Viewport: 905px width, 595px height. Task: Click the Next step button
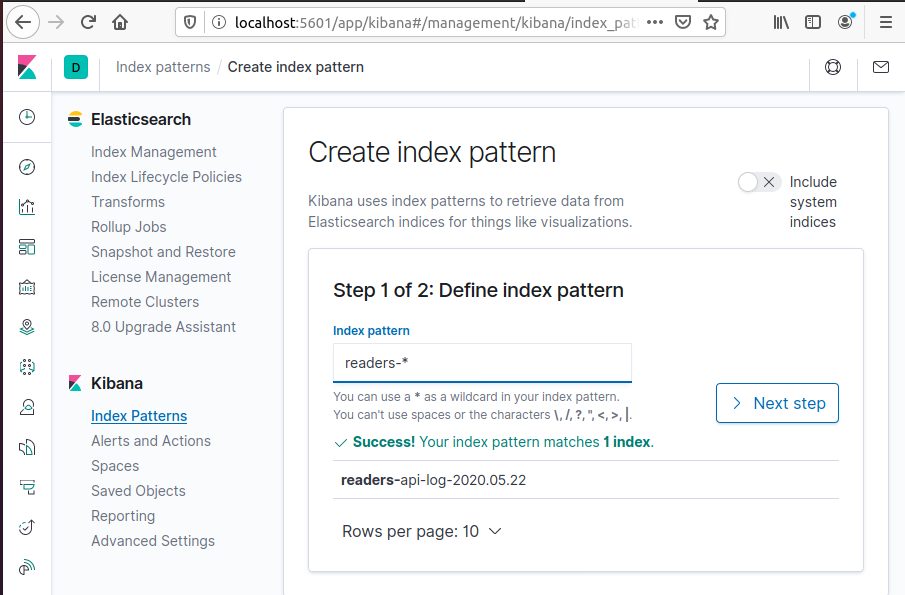pos(777,403)
